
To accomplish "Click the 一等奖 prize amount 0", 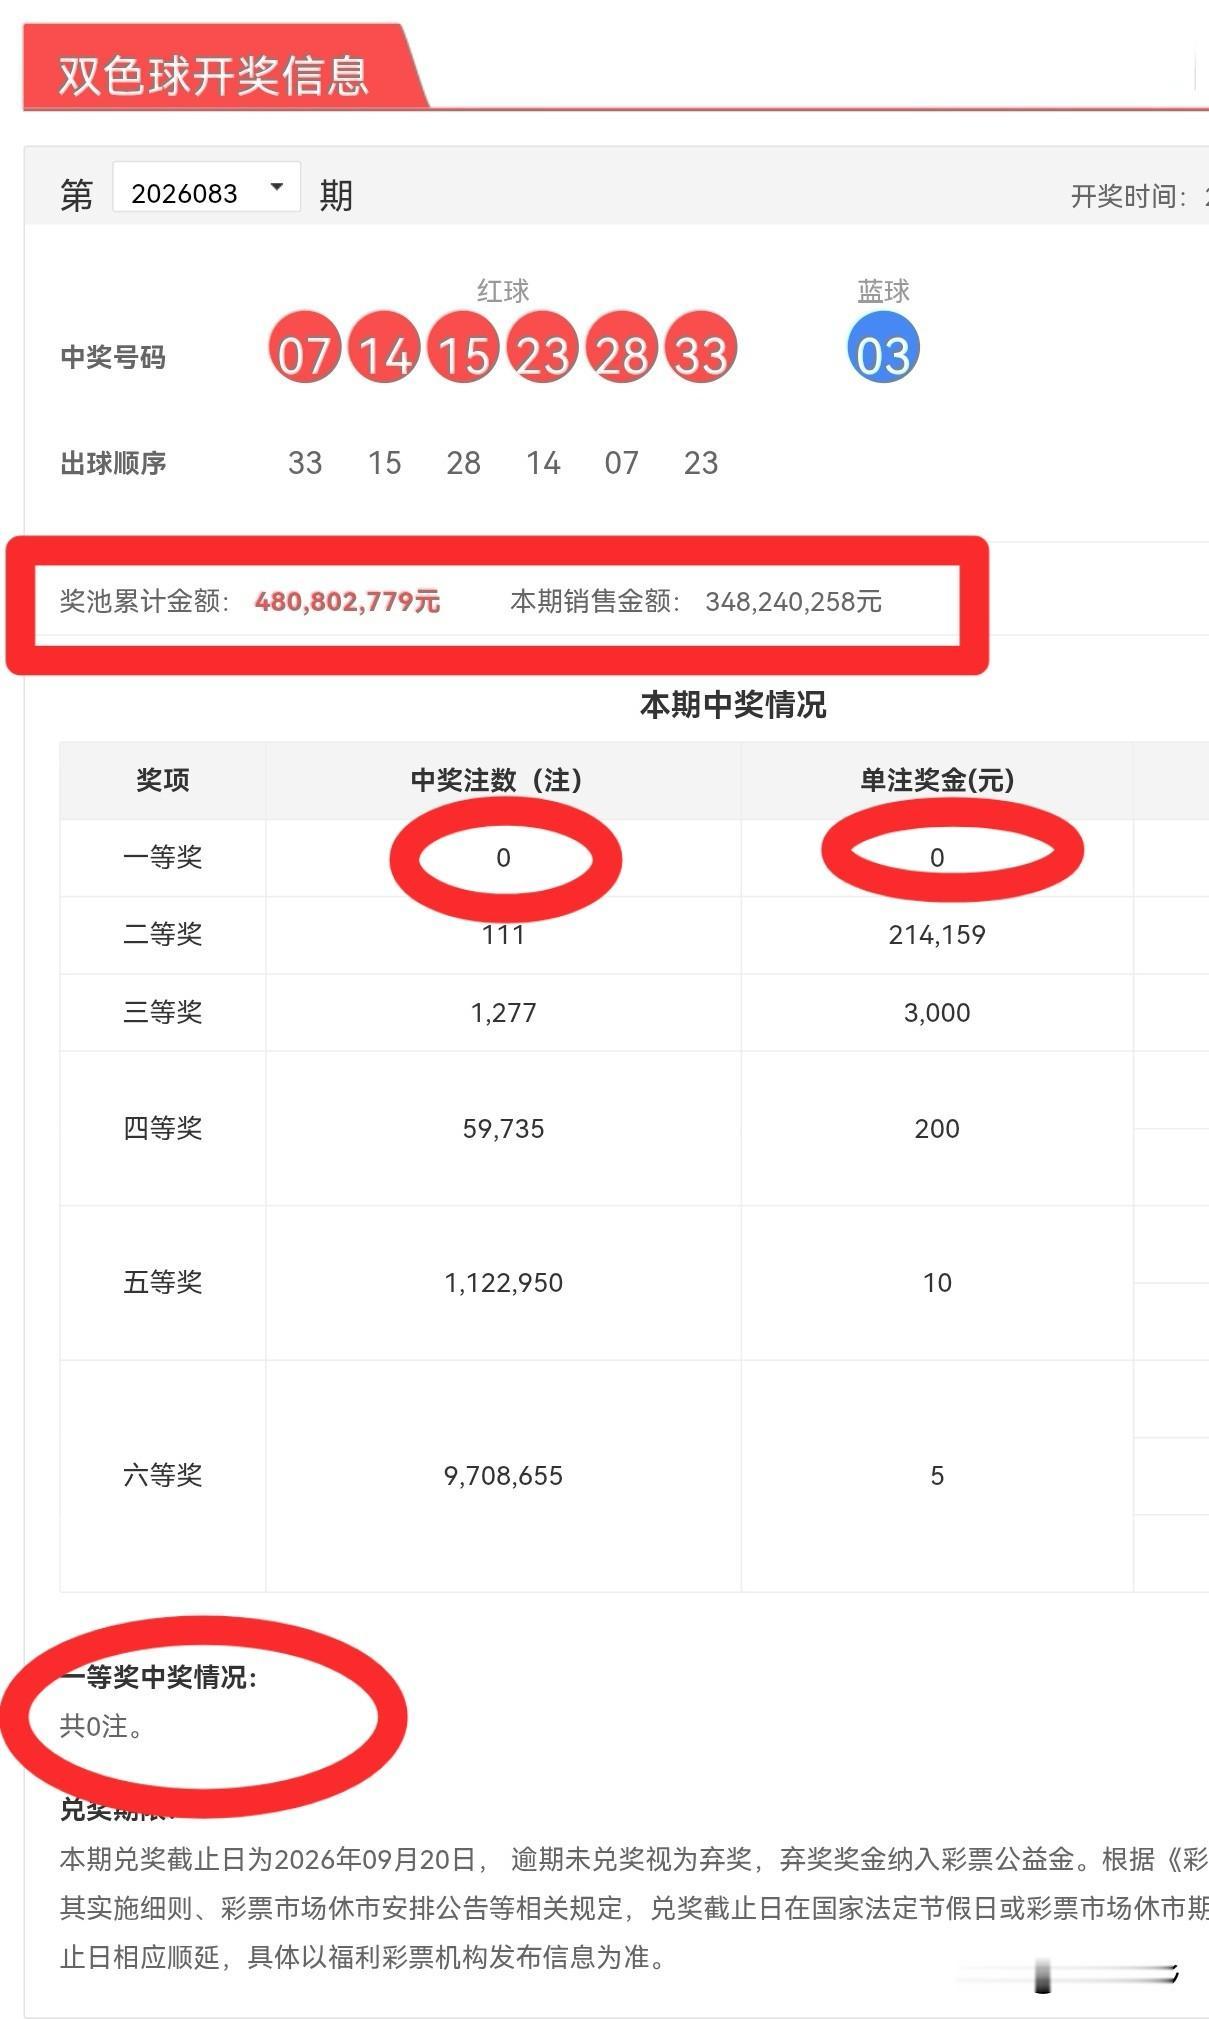I will point(937,857).
